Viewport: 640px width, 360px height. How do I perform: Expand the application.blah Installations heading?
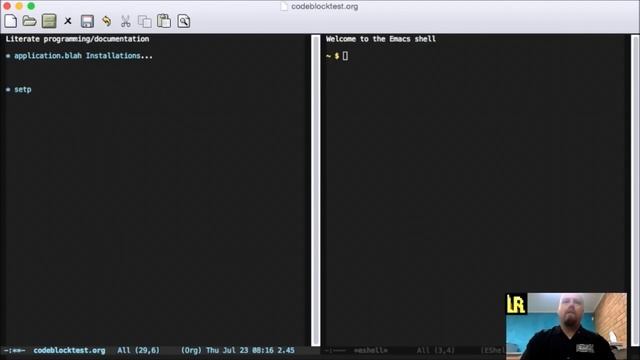pos(79,56)
